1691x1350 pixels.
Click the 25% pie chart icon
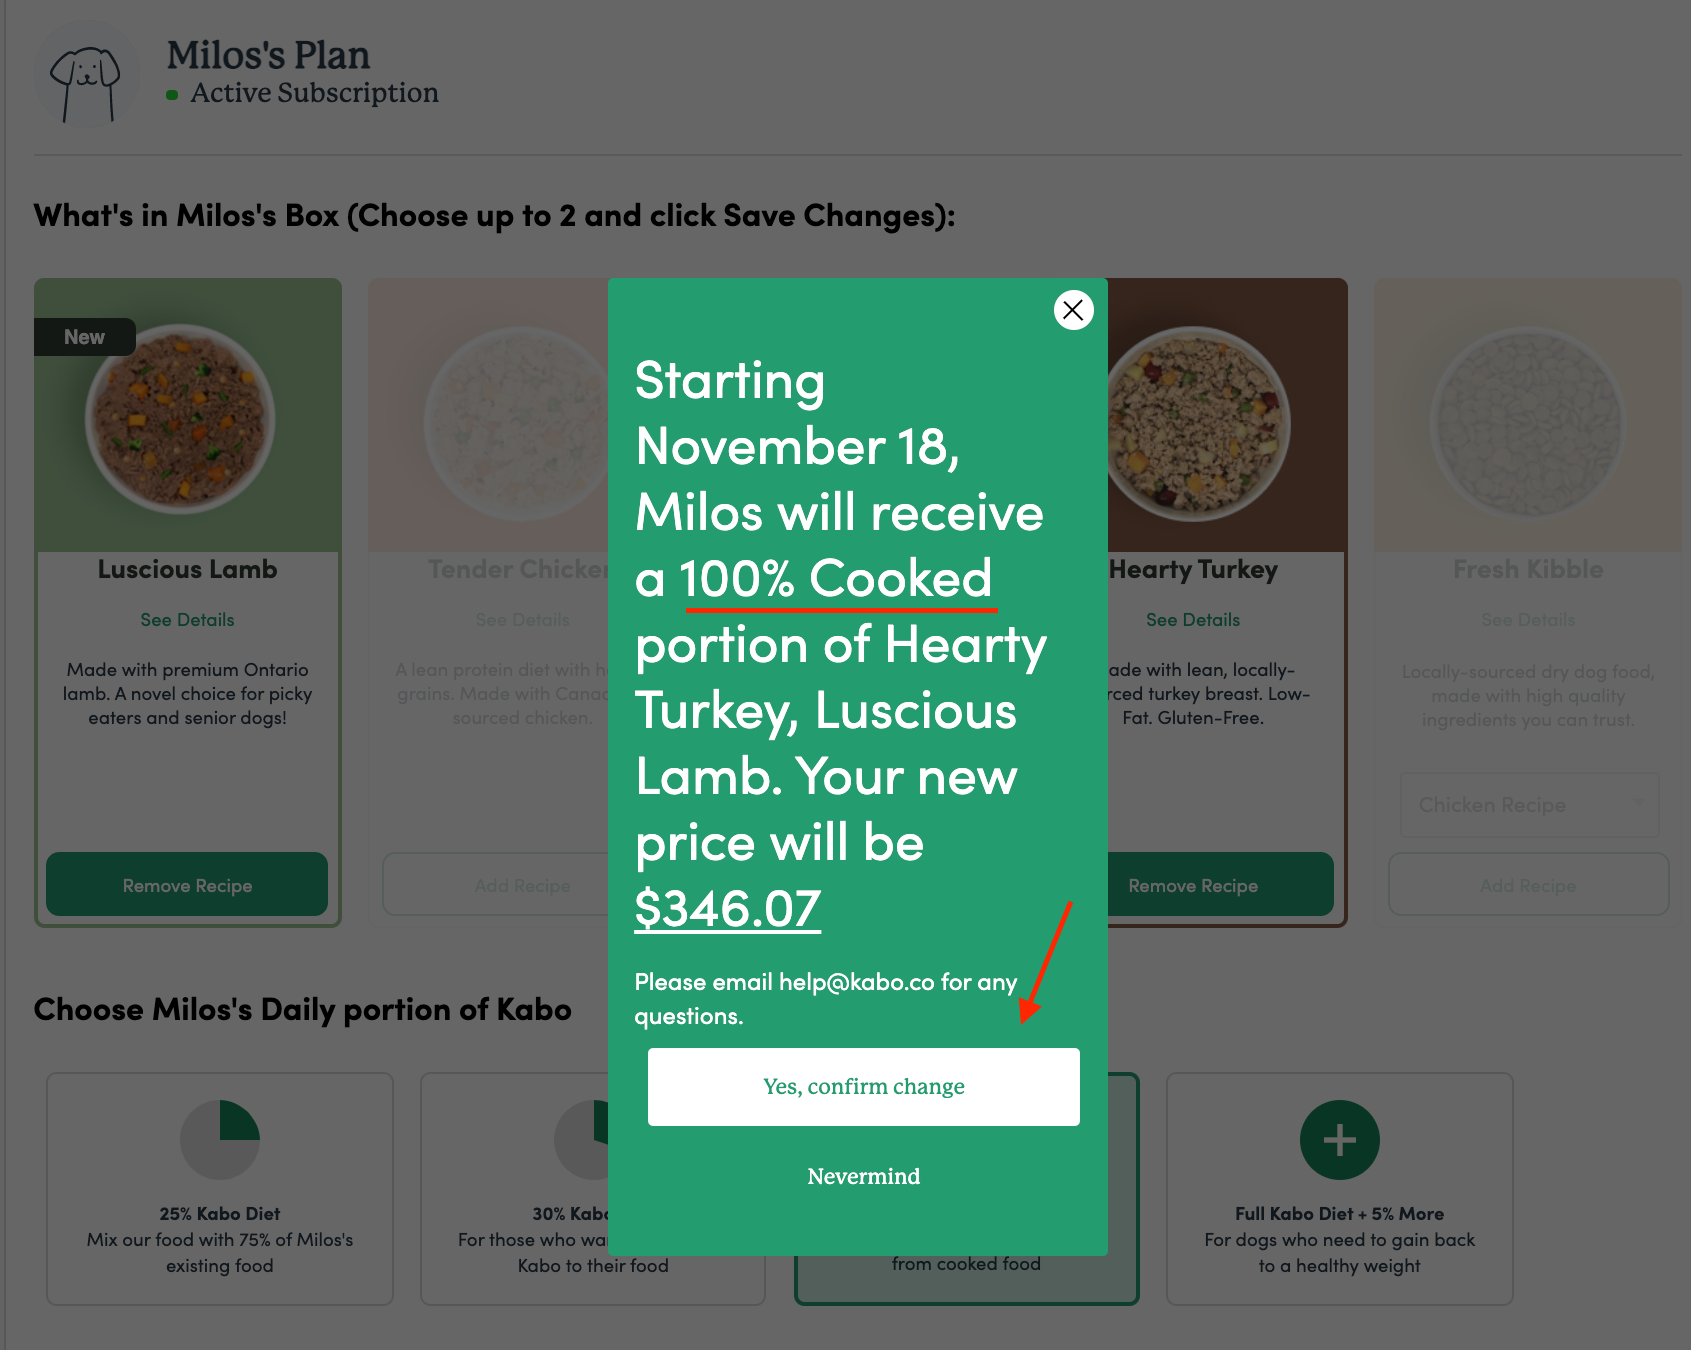(x=220, y=1140)
